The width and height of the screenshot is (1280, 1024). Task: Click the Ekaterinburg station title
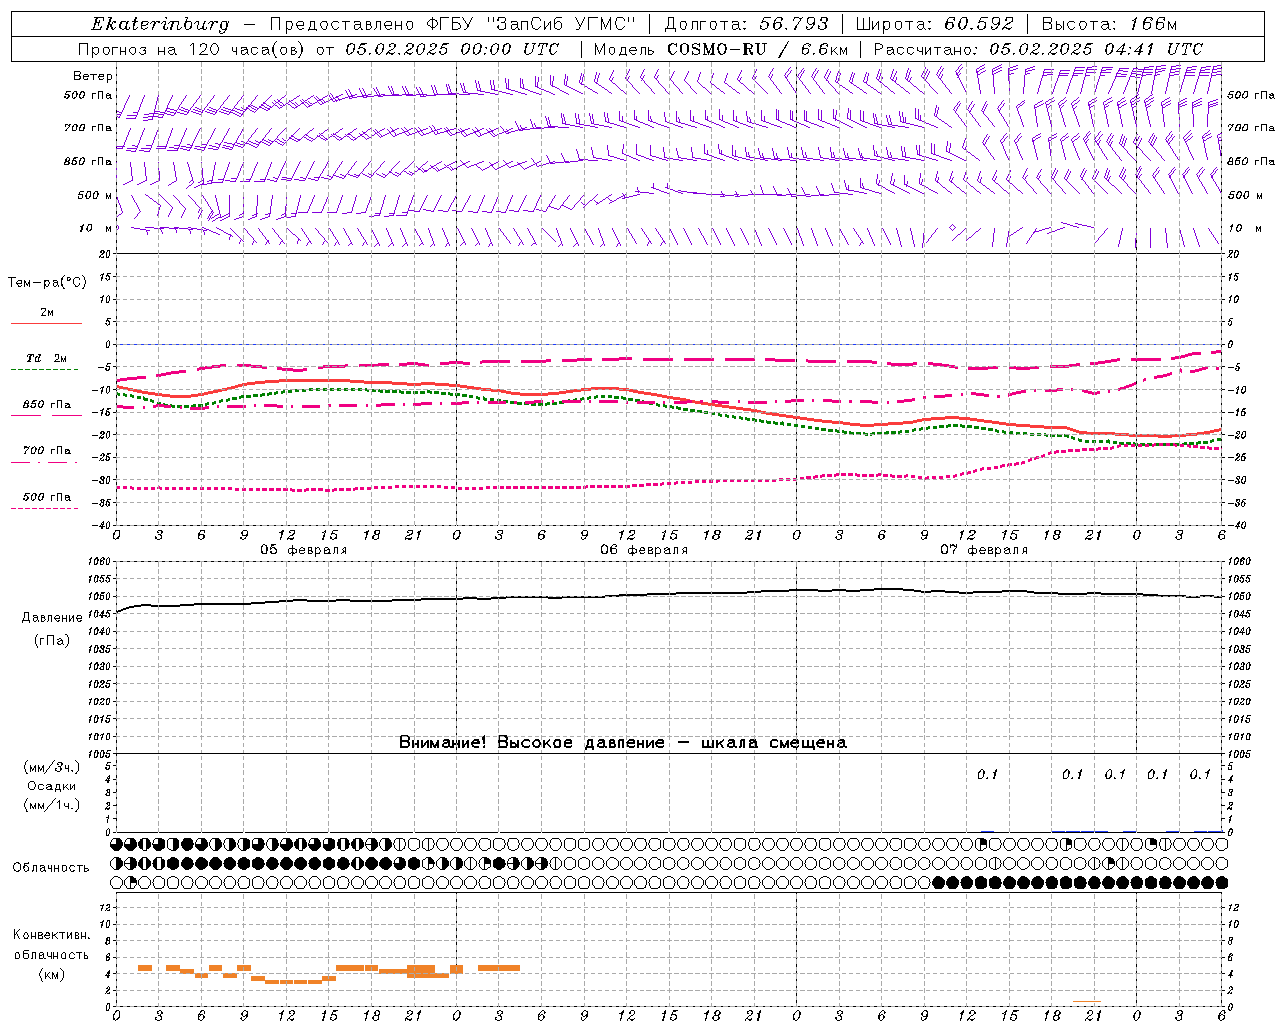click(160, 24)
